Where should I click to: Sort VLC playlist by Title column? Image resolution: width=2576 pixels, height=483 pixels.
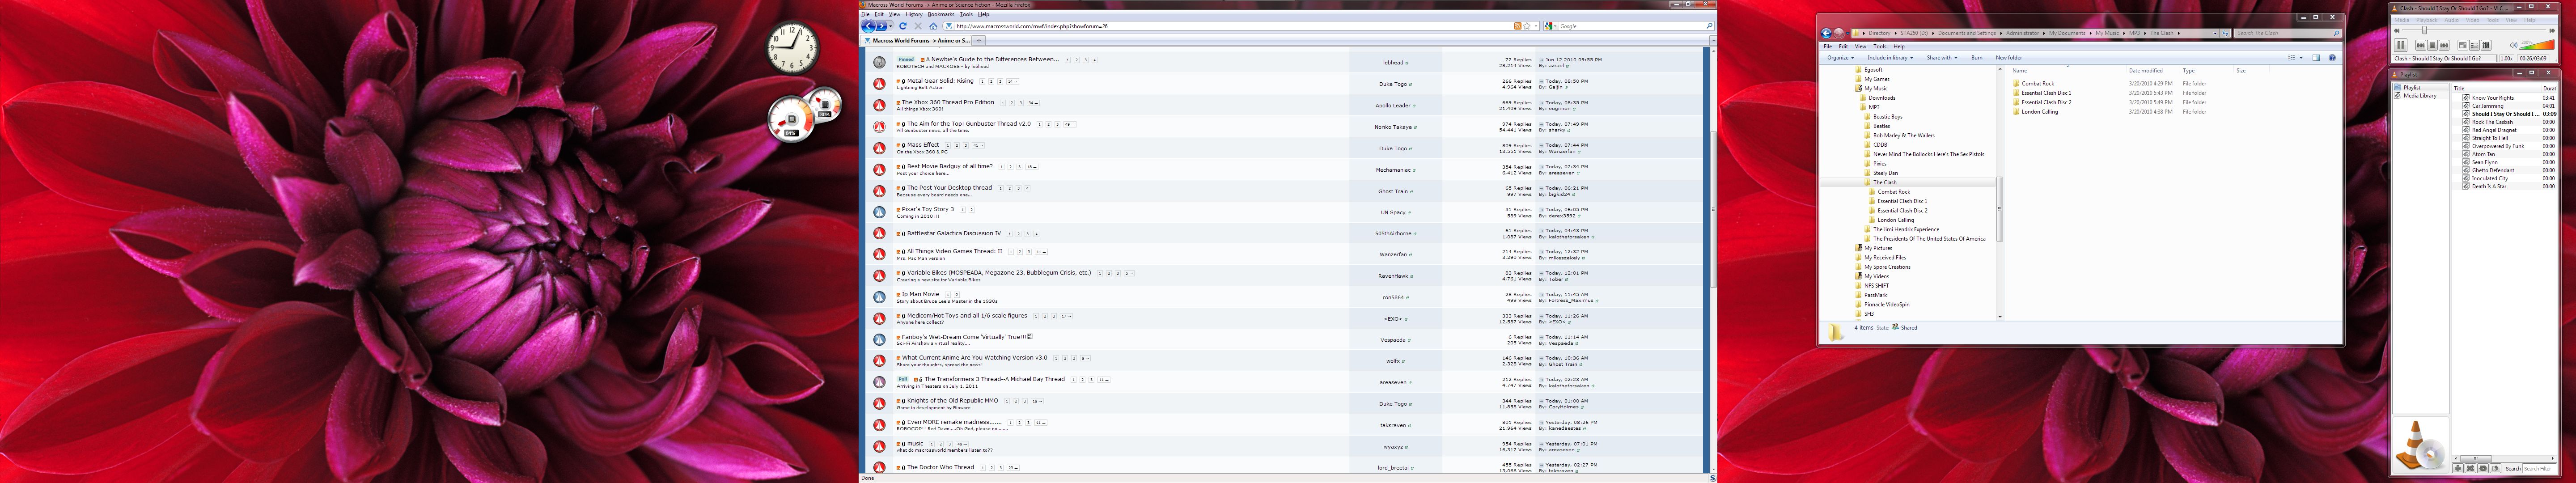[x=2497, y=89]
